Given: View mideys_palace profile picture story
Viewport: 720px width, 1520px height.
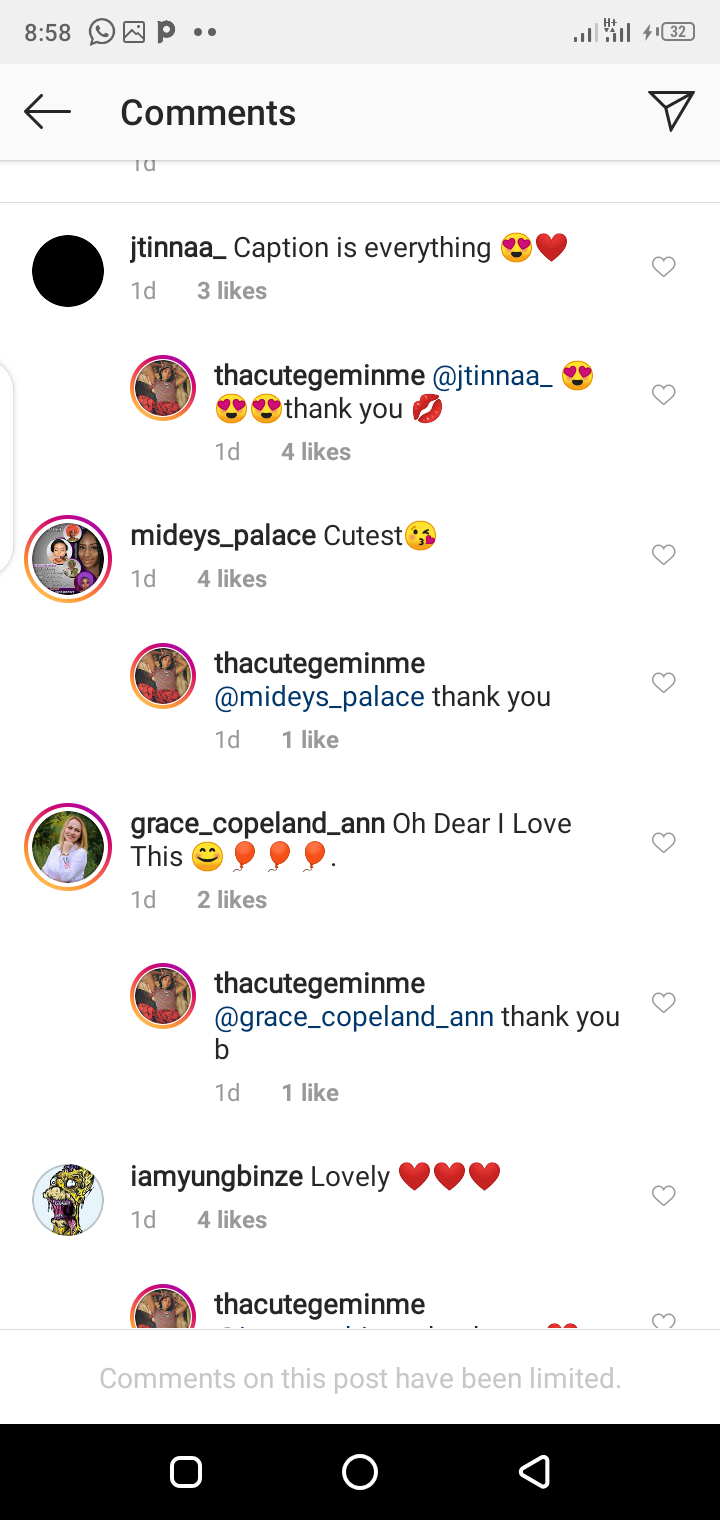Looking at the screenshot, I should (x=68, y=559).
